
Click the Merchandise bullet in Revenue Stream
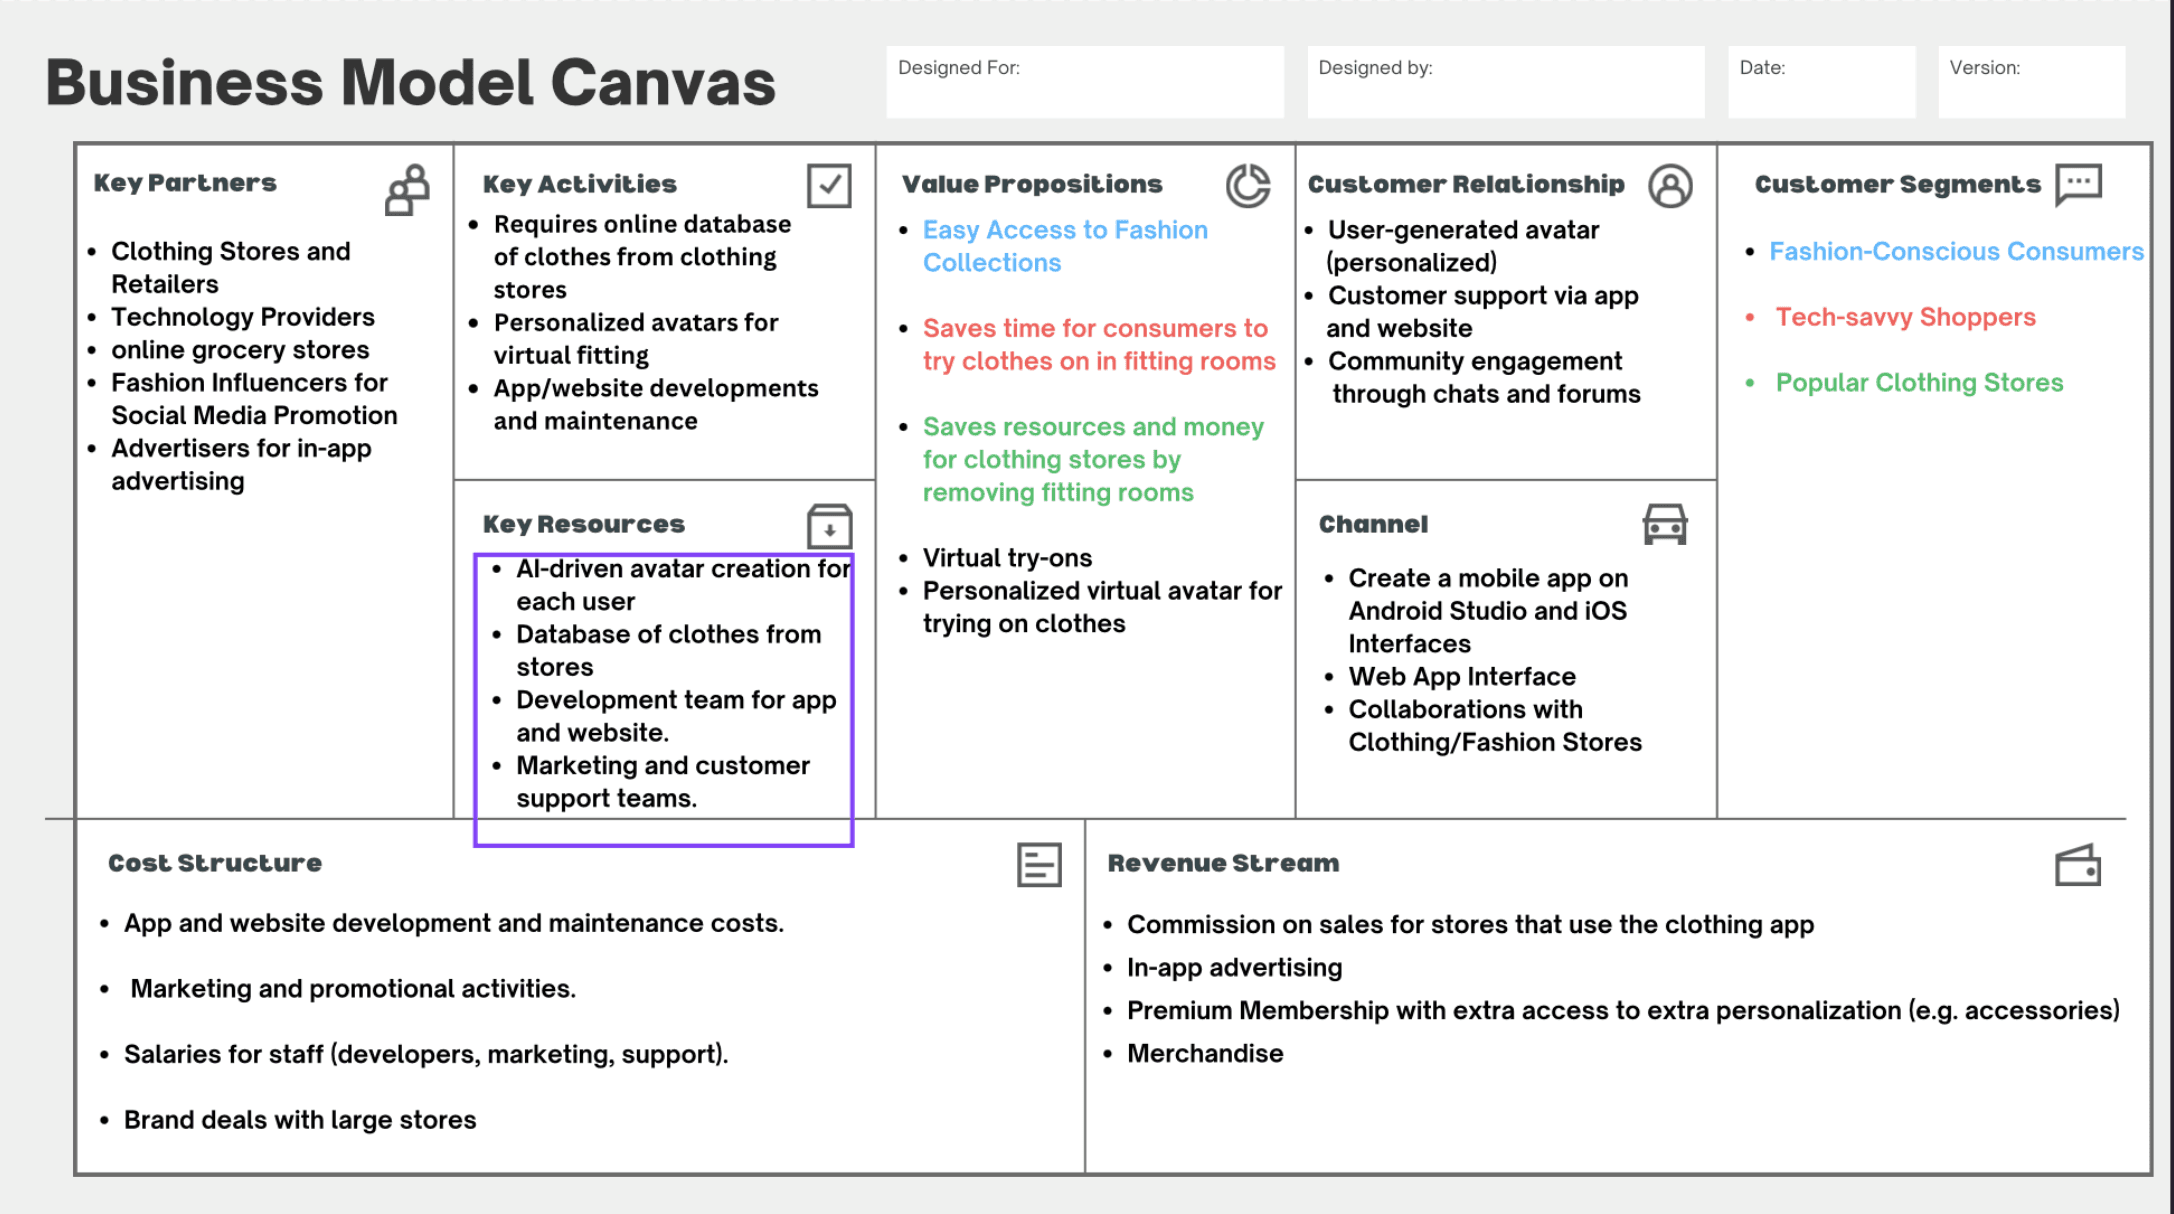[1205, 1053]
